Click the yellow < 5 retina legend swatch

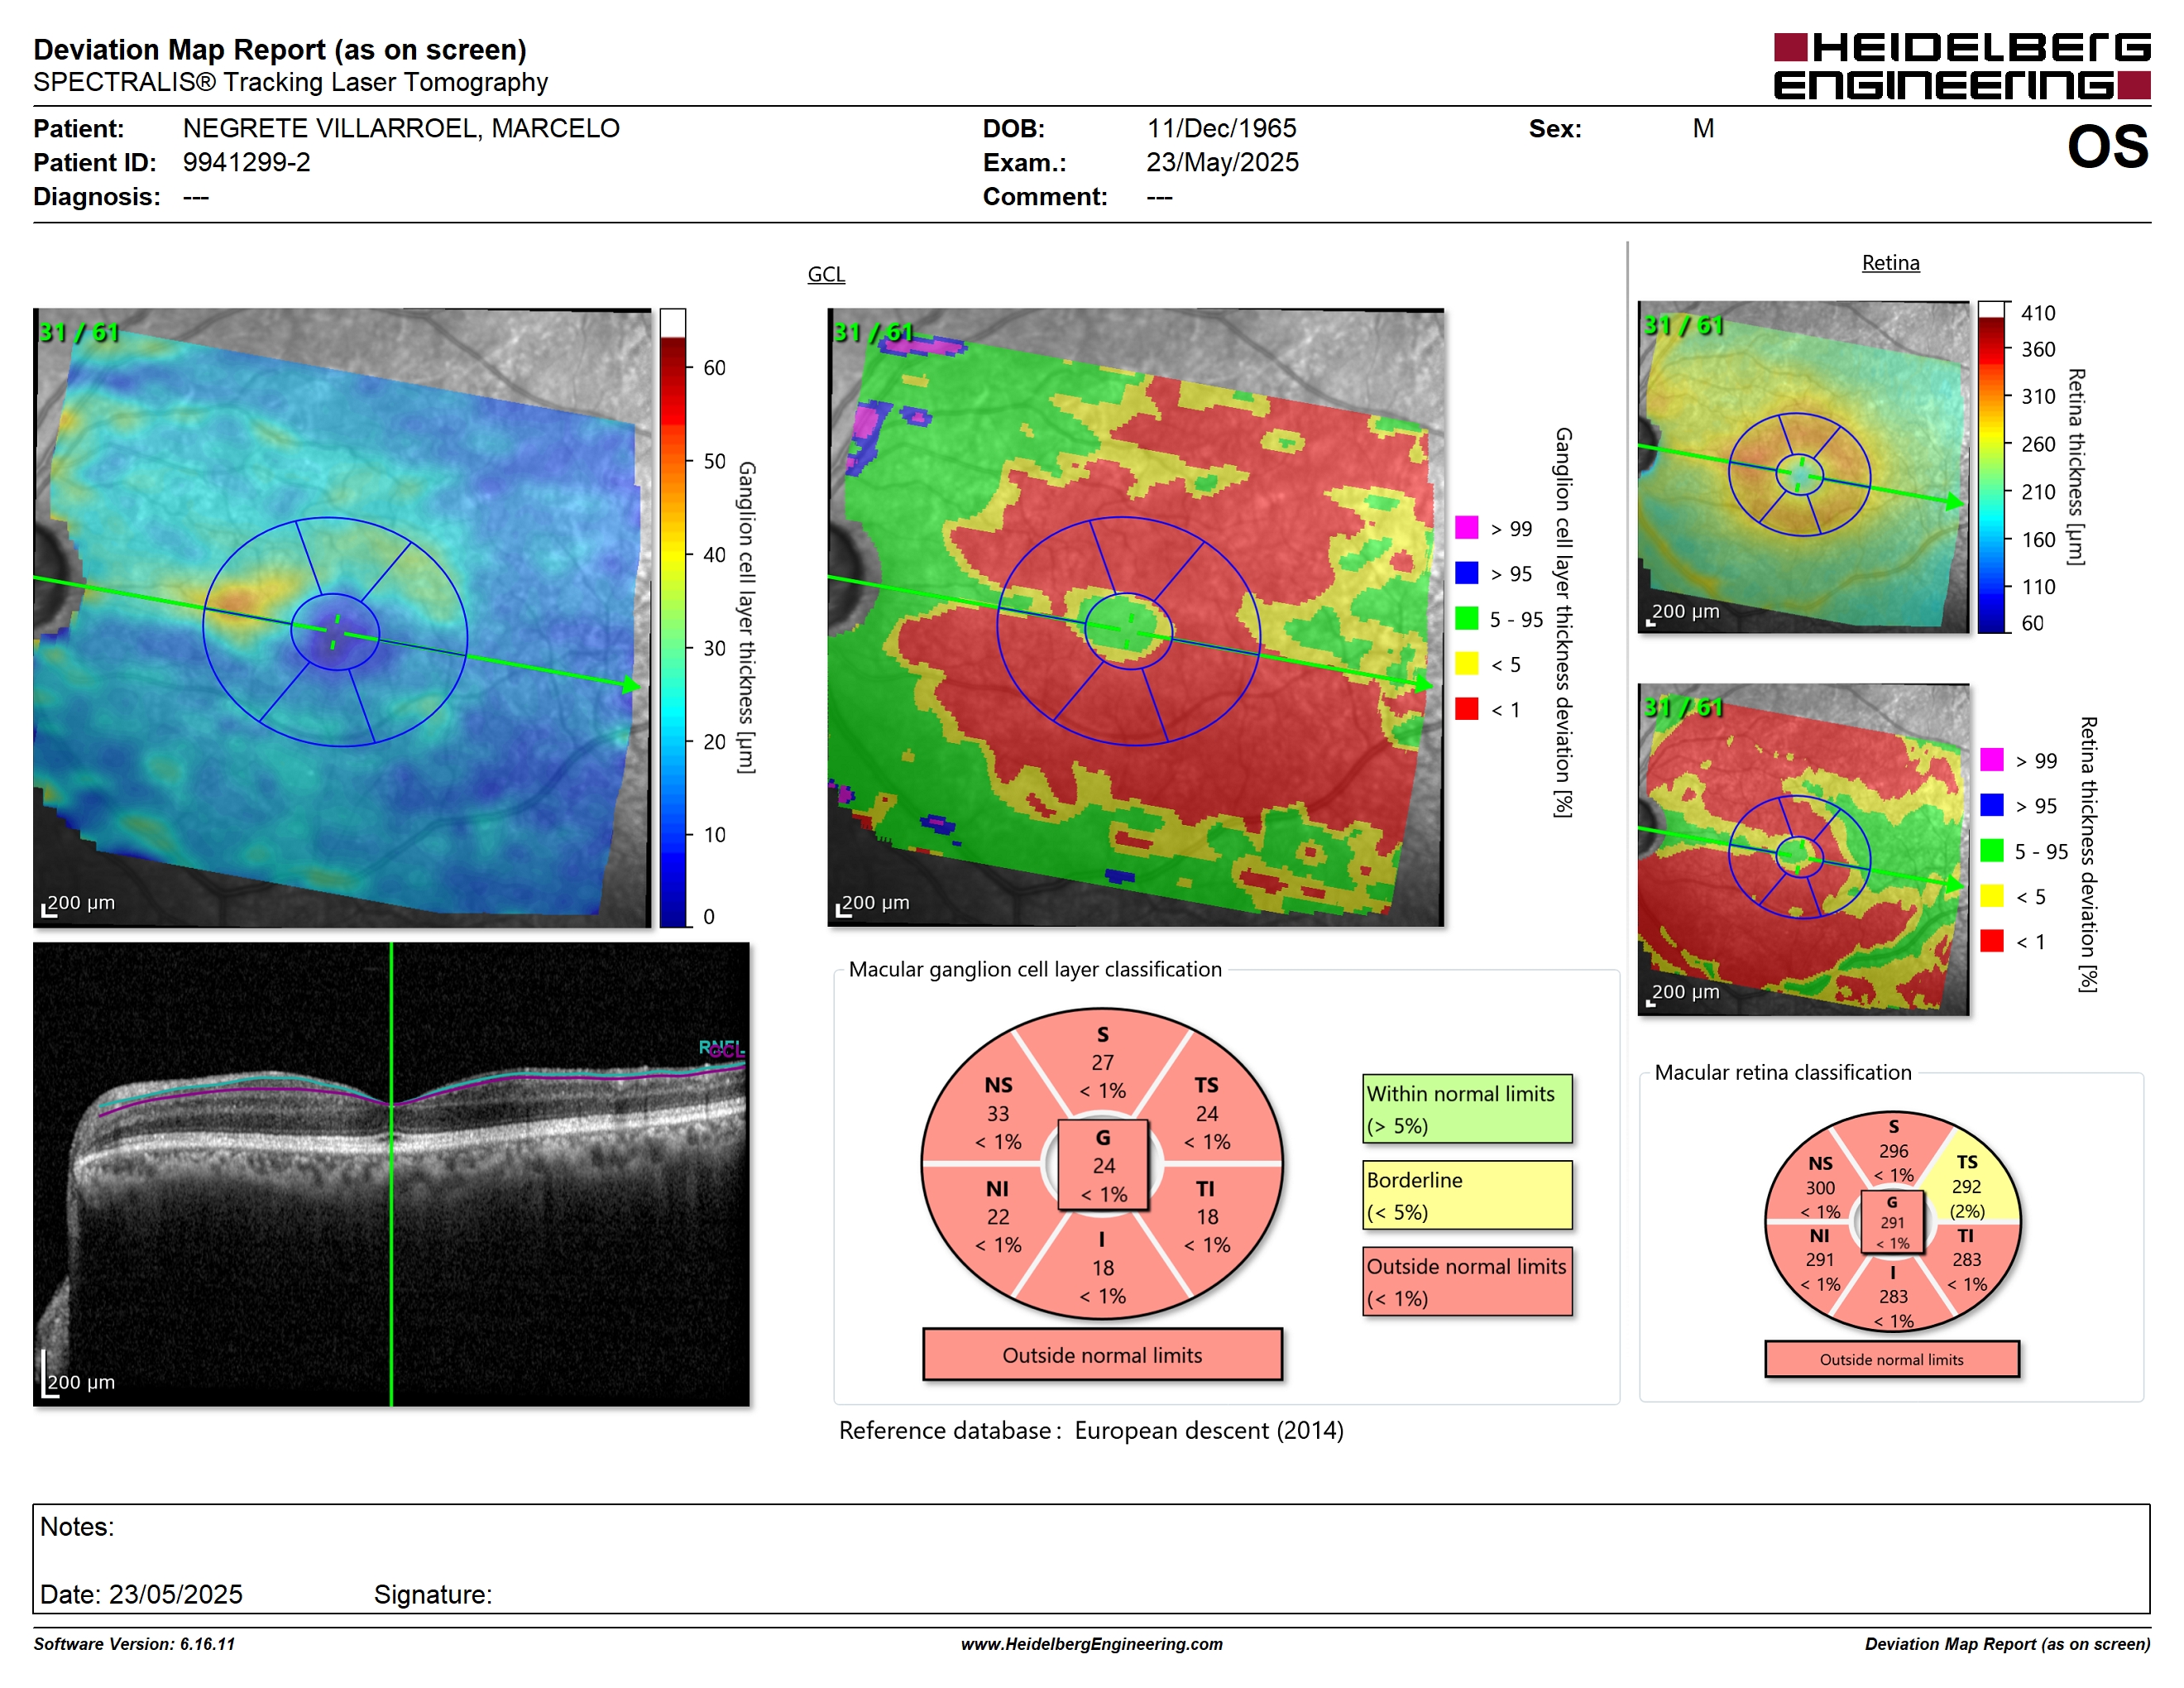pyautogui.click(x=1992, y=896)
